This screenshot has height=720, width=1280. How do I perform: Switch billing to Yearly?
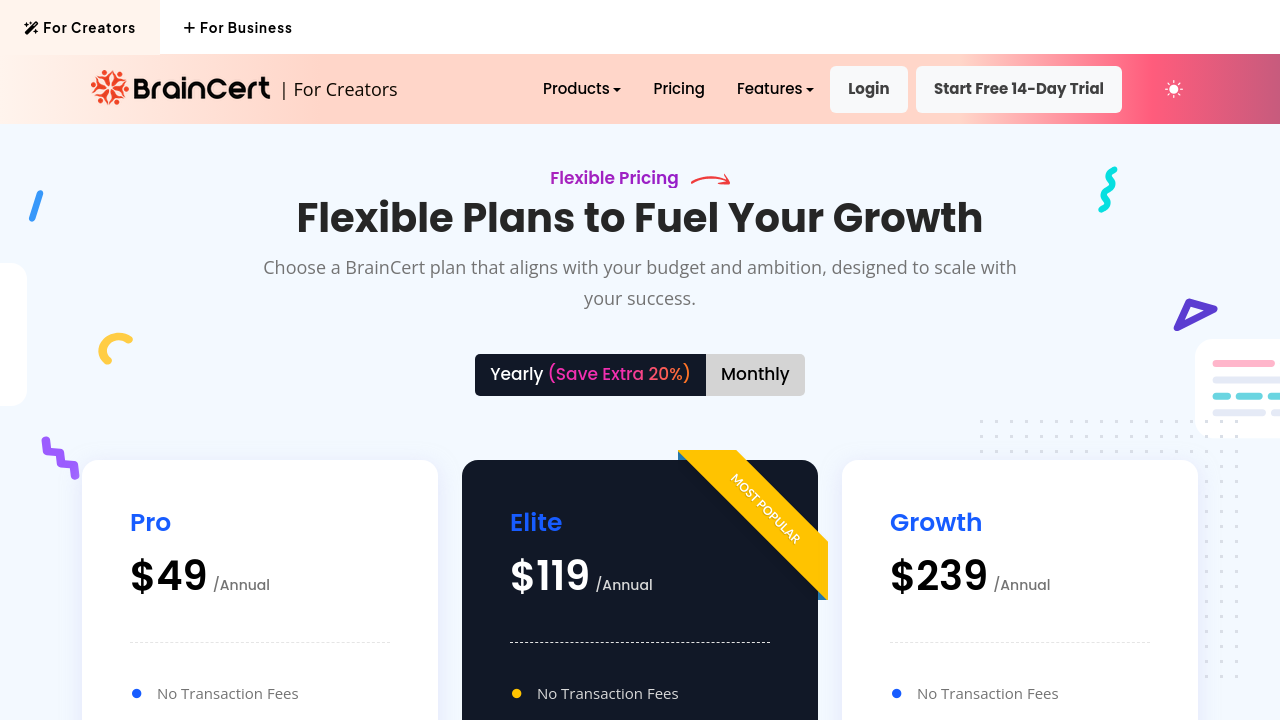(590, 374)
